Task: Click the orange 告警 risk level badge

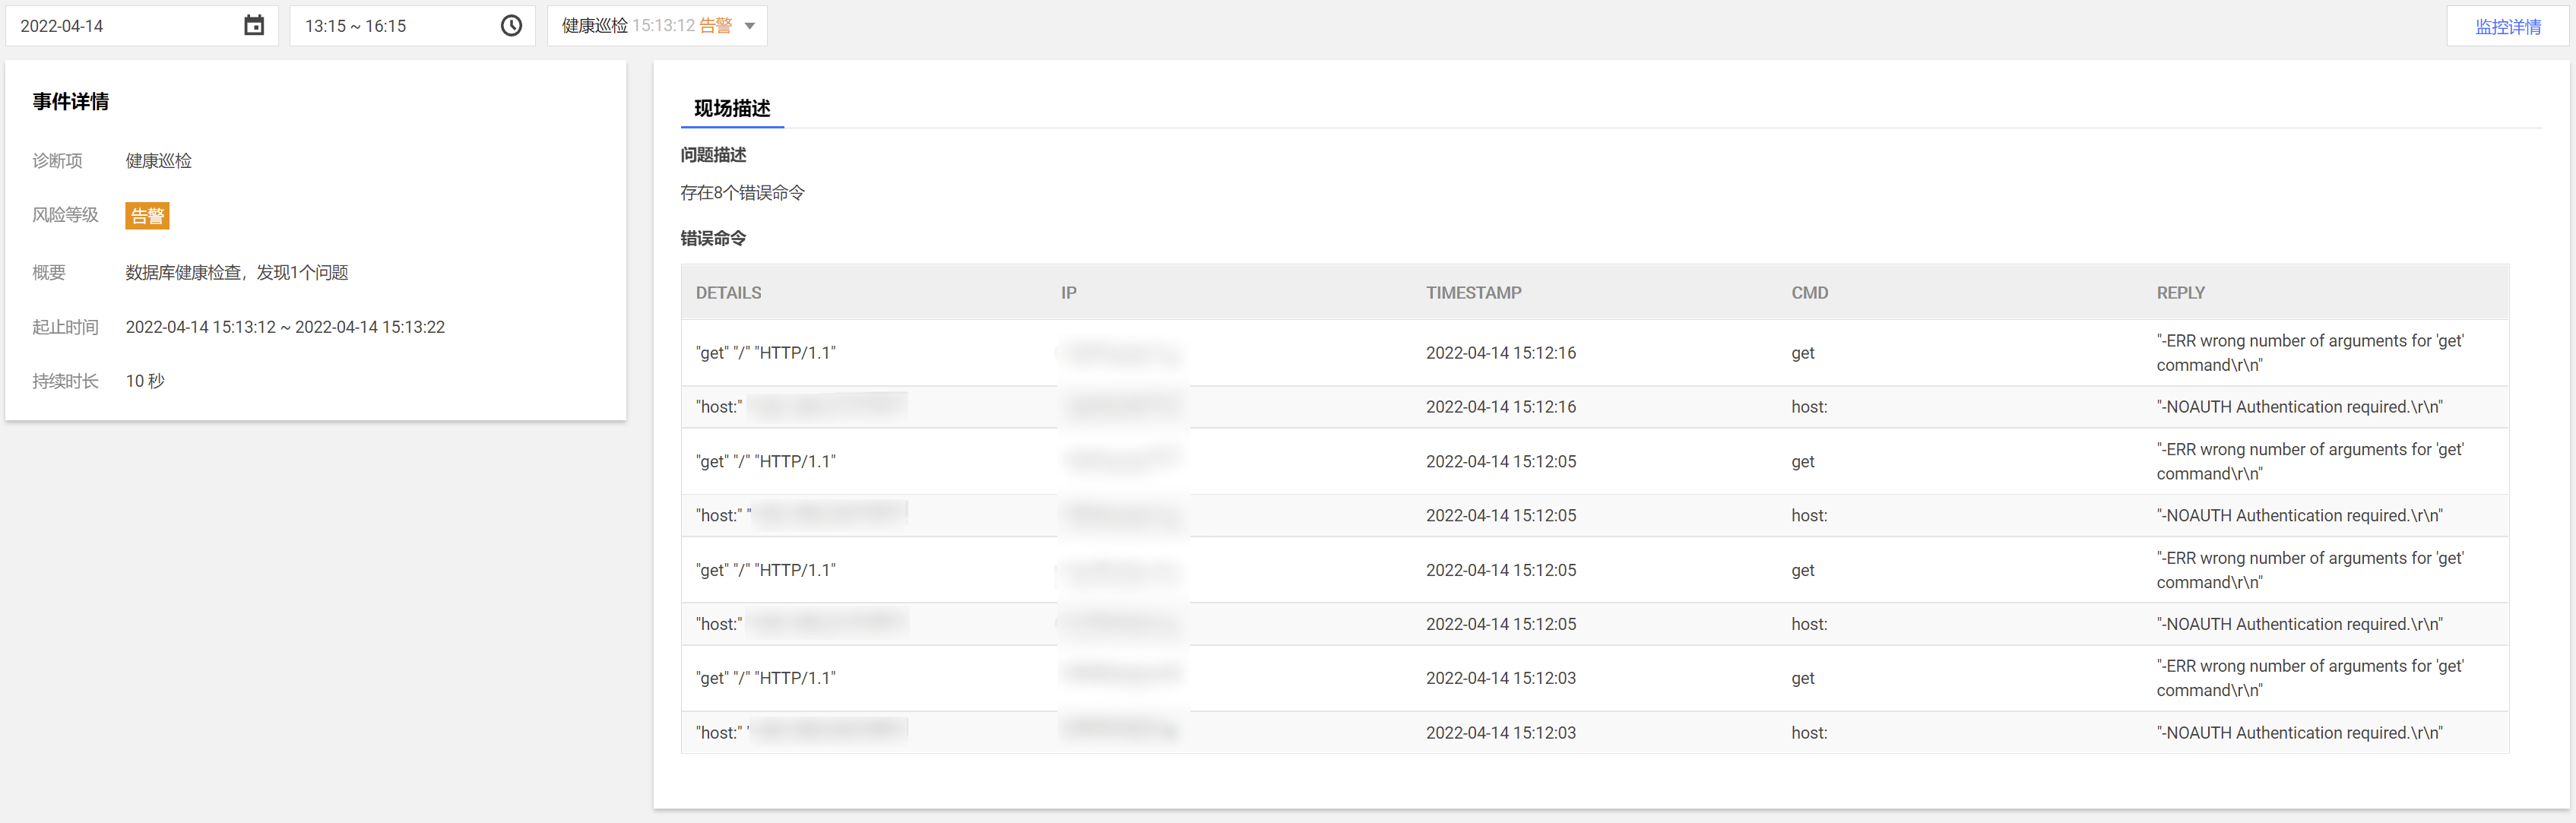Action: (147, 216)
